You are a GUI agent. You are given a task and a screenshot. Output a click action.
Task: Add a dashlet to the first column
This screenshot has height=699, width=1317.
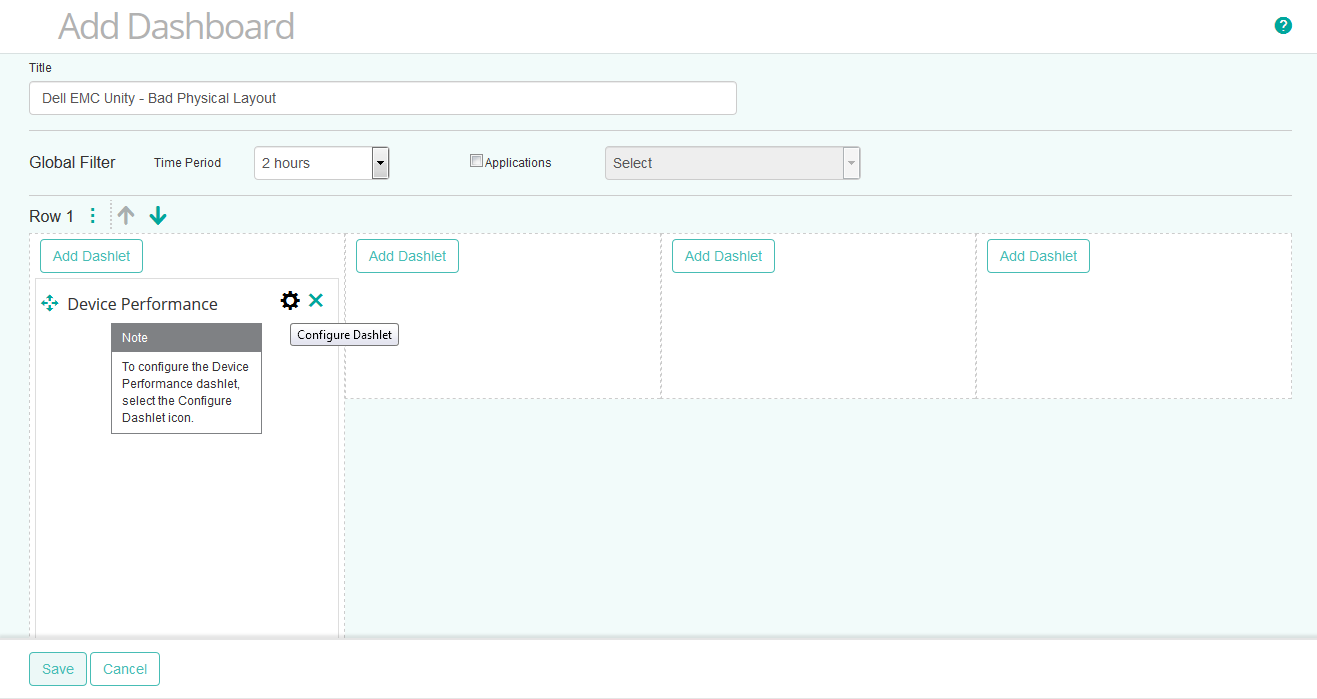point(91,256)
